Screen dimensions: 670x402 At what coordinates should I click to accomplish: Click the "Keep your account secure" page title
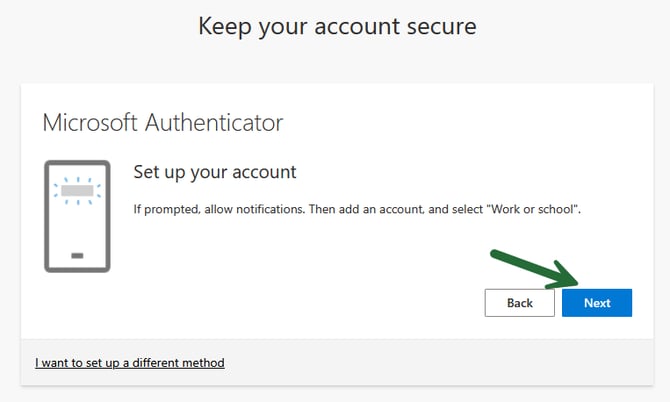337,26
